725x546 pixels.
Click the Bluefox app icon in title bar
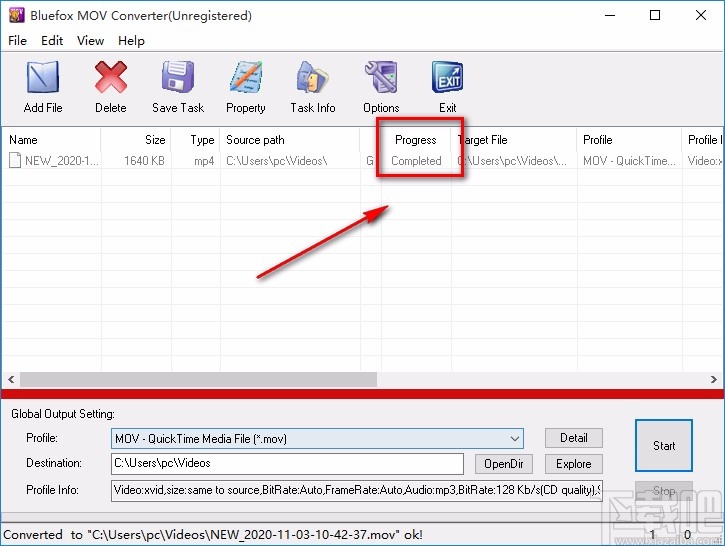point(16,15)
